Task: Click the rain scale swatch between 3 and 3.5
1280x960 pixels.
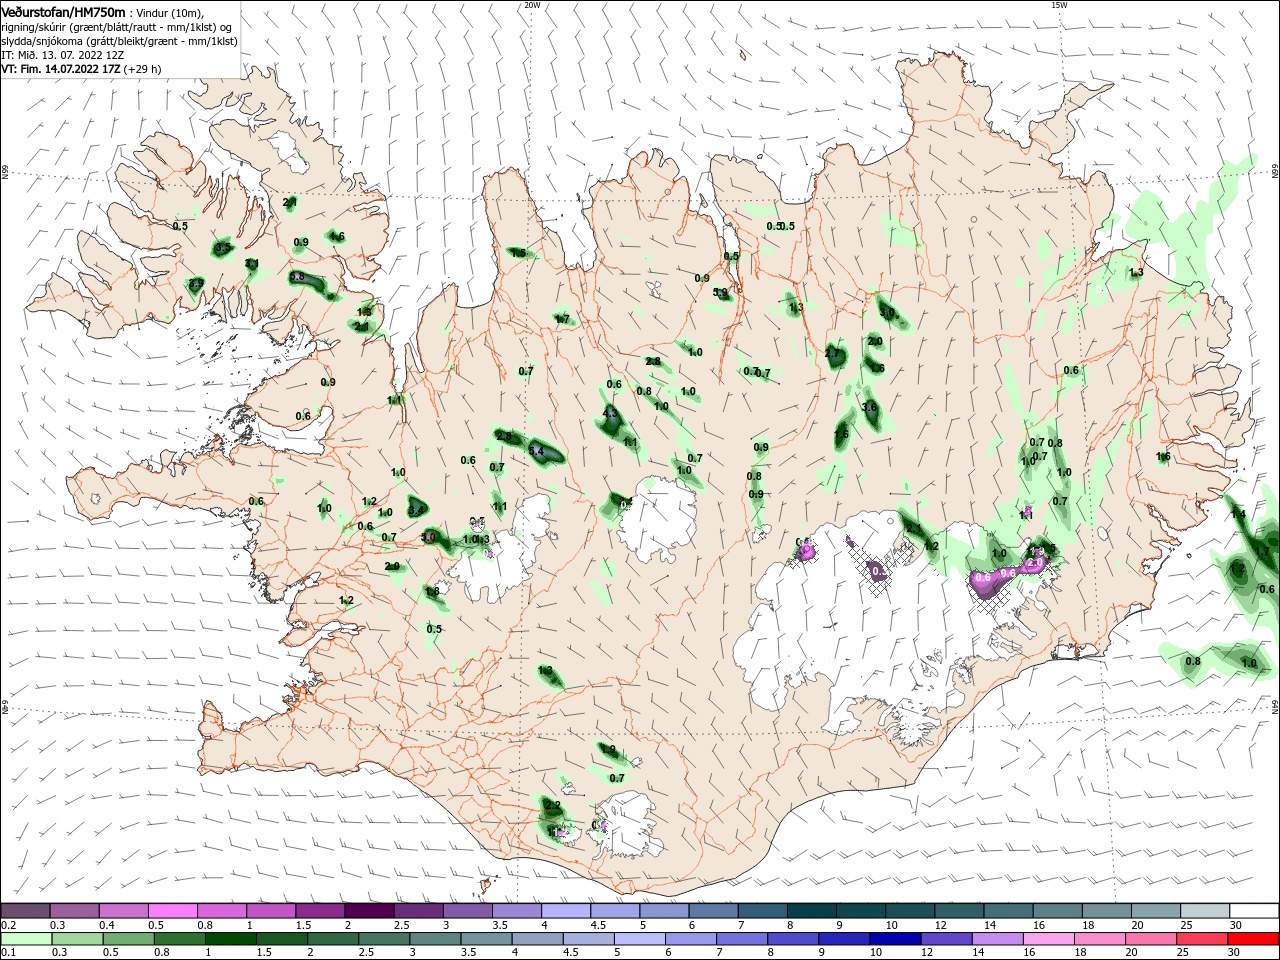Action: pyautogui.click(x=435, y=939)
